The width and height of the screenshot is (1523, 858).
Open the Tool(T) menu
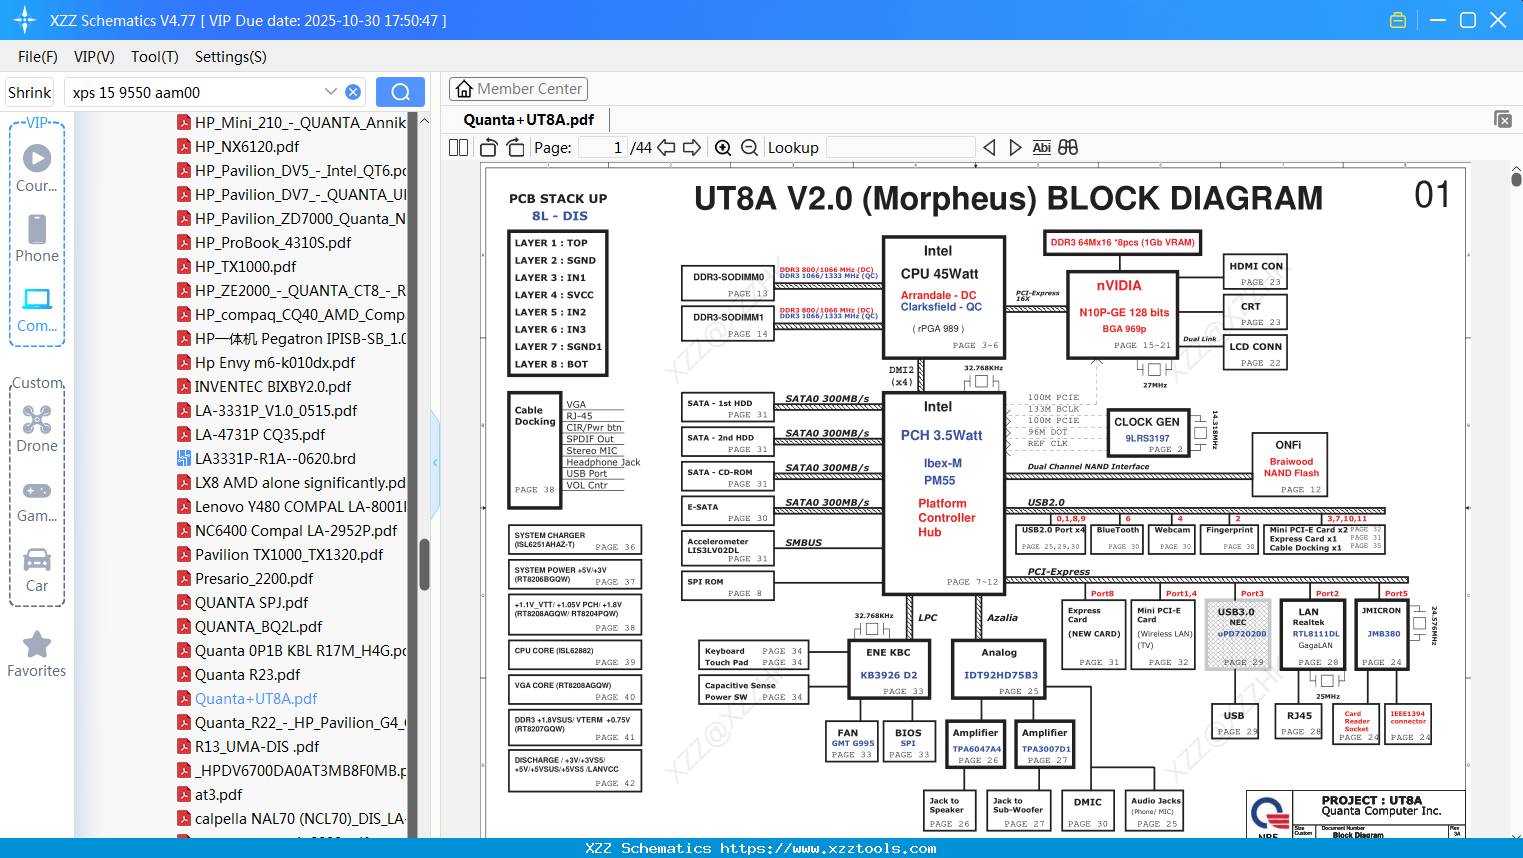(155, 57)
